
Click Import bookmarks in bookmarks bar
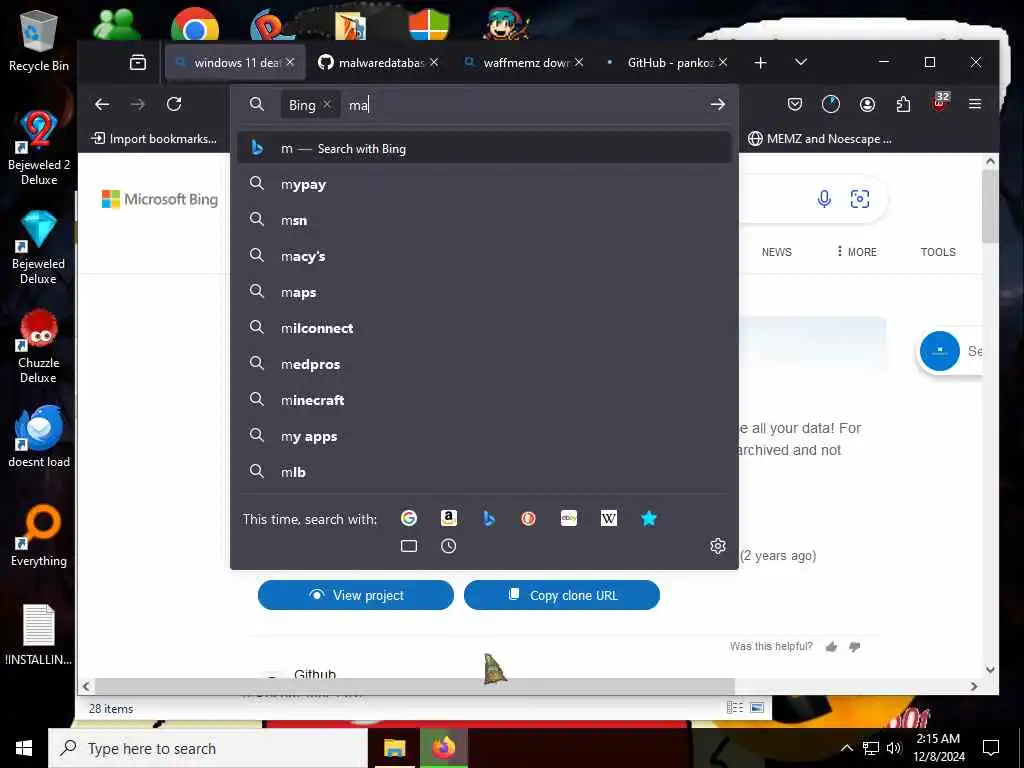[x=154, y=138]
